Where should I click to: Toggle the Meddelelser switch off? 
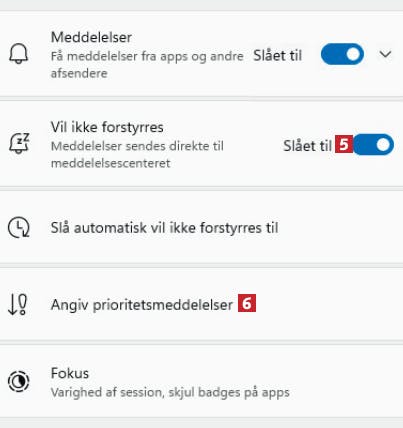tap(342, 54)
